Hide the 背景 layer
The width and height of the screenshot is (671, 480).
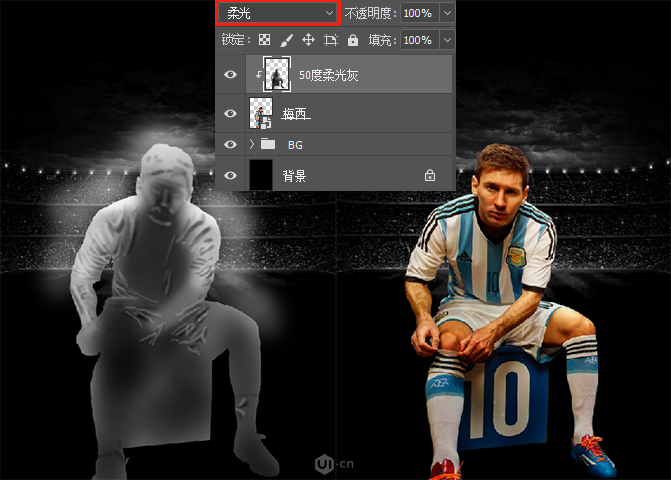point(230,175)
